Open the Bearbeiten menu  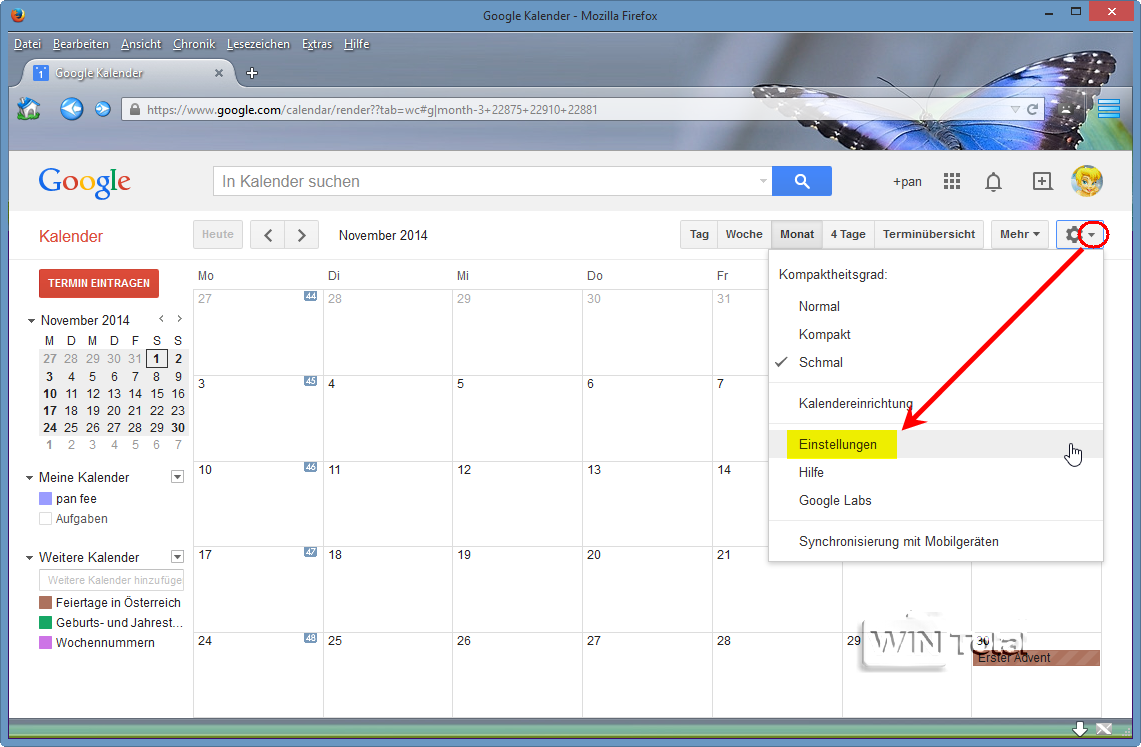81,44
